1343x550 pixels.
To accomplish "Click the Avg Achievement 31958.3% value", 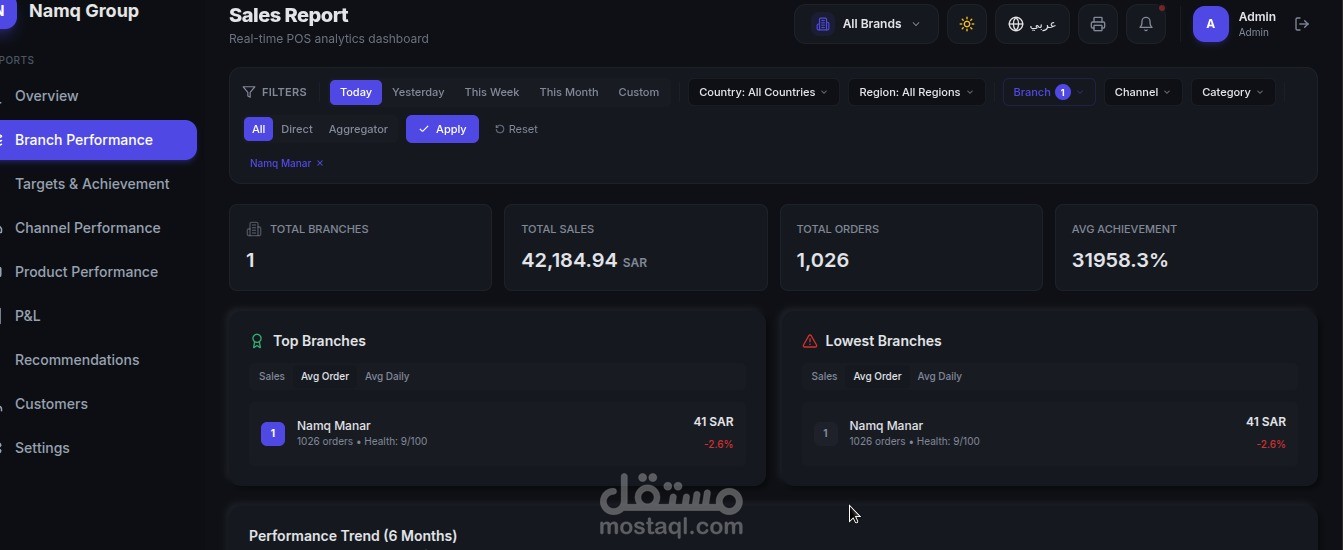I will click(x=1120, y=260).
